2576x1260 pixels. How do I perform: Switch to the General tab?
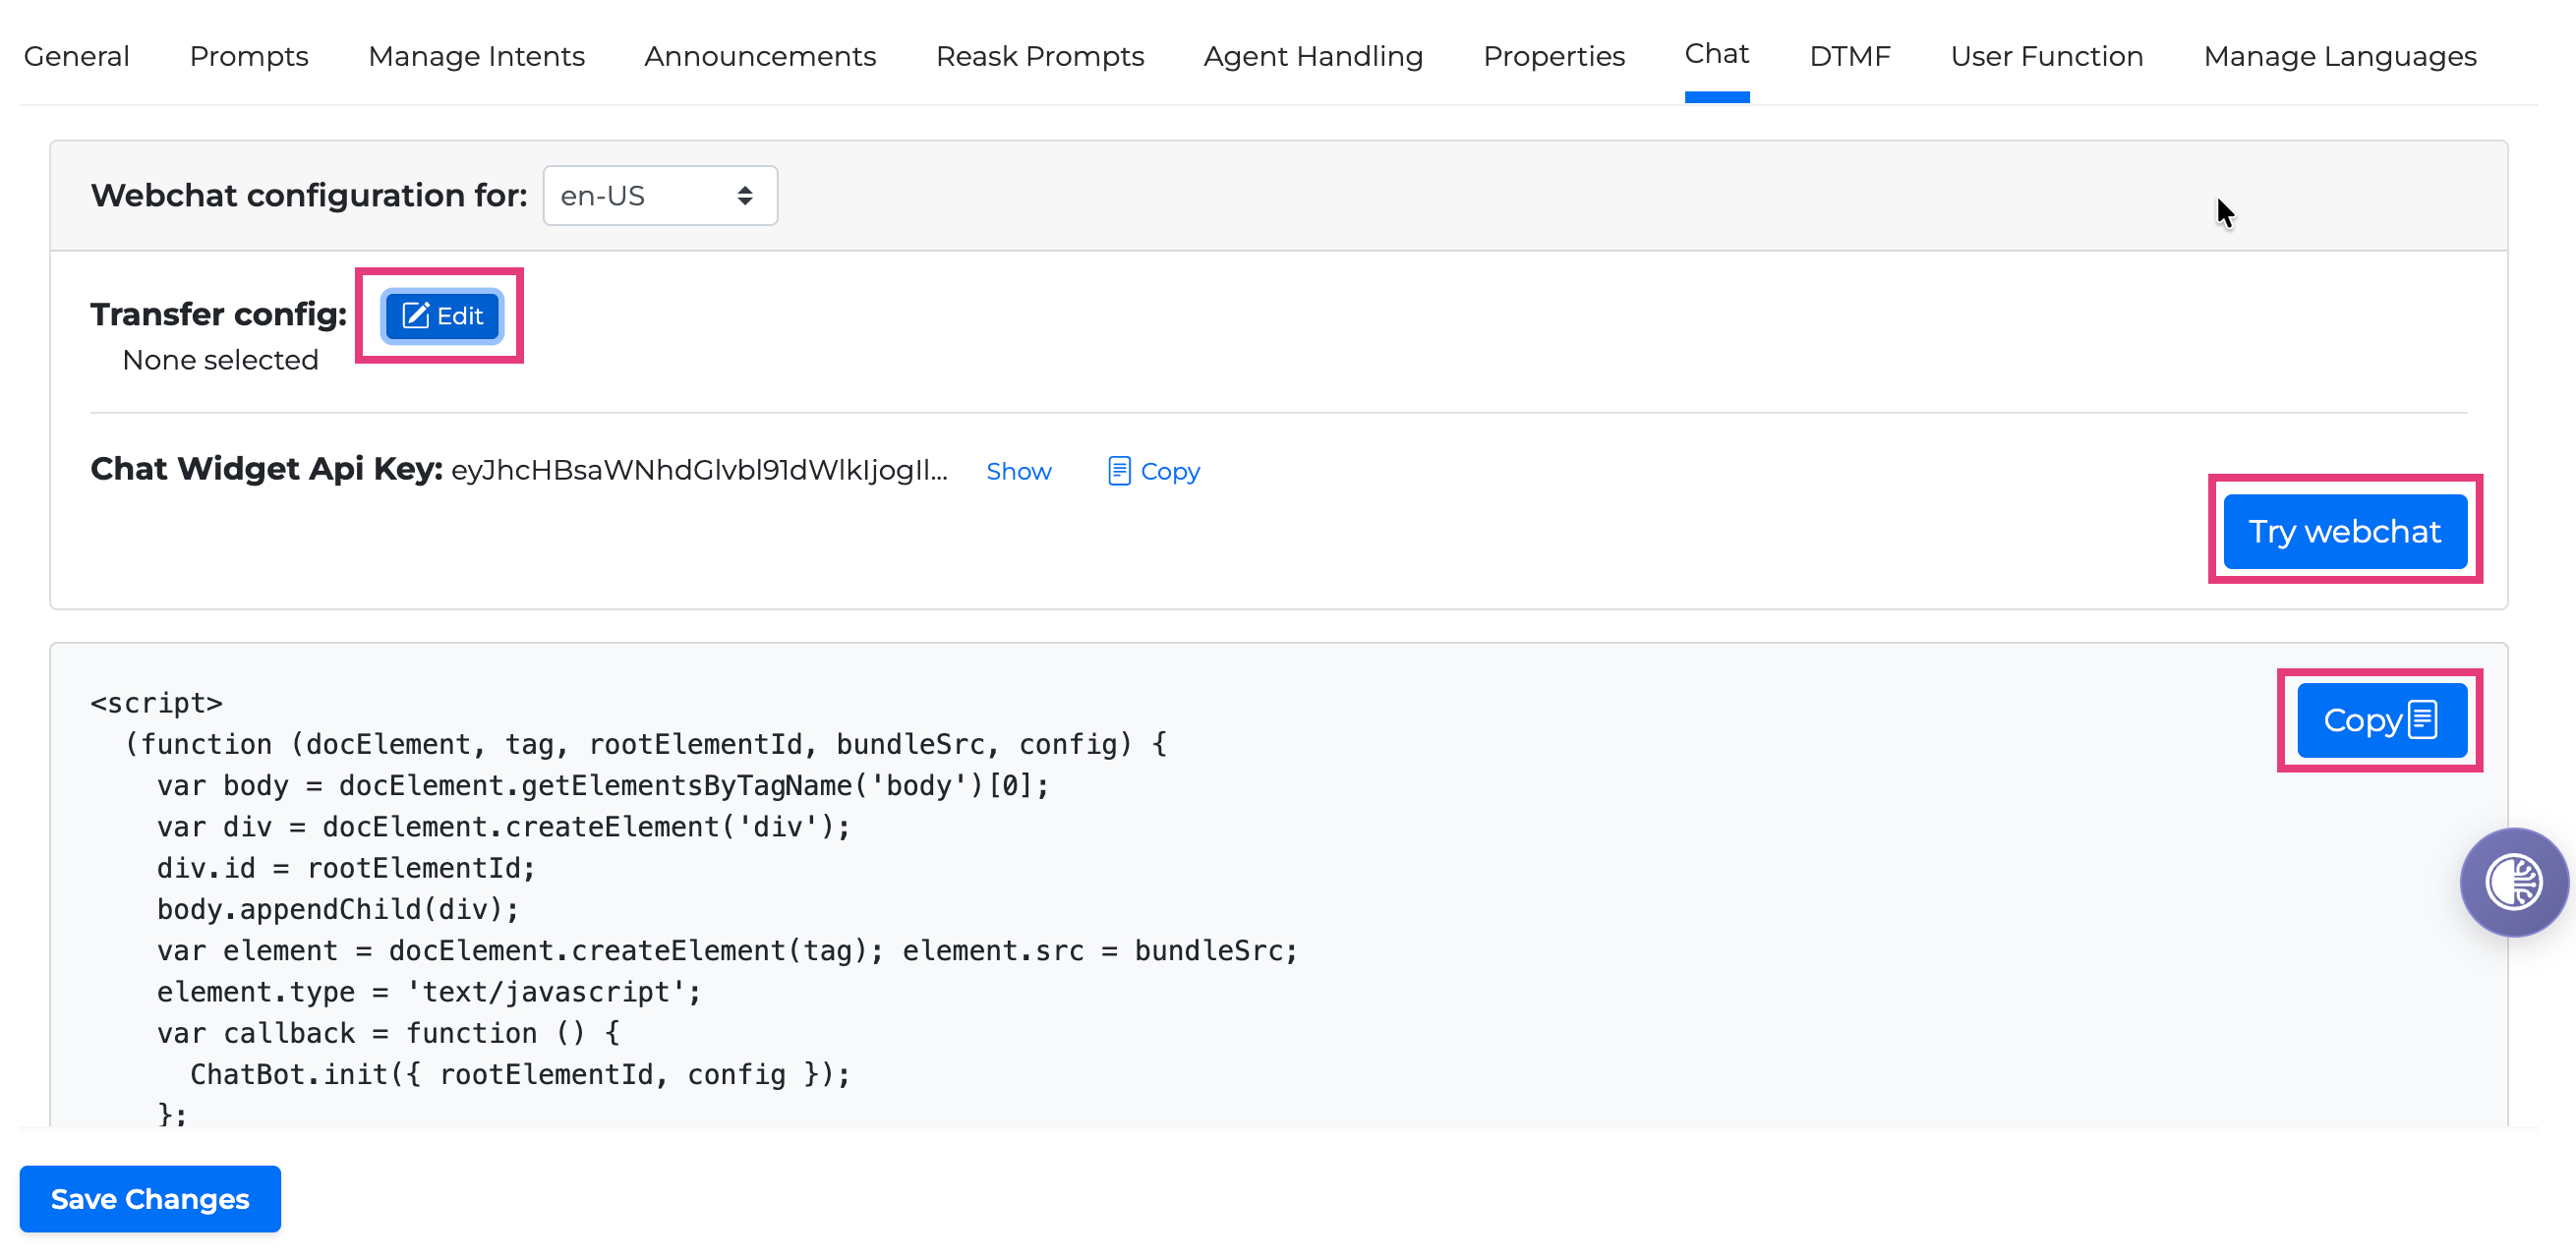pyautogui.click(x=77, y=56)
